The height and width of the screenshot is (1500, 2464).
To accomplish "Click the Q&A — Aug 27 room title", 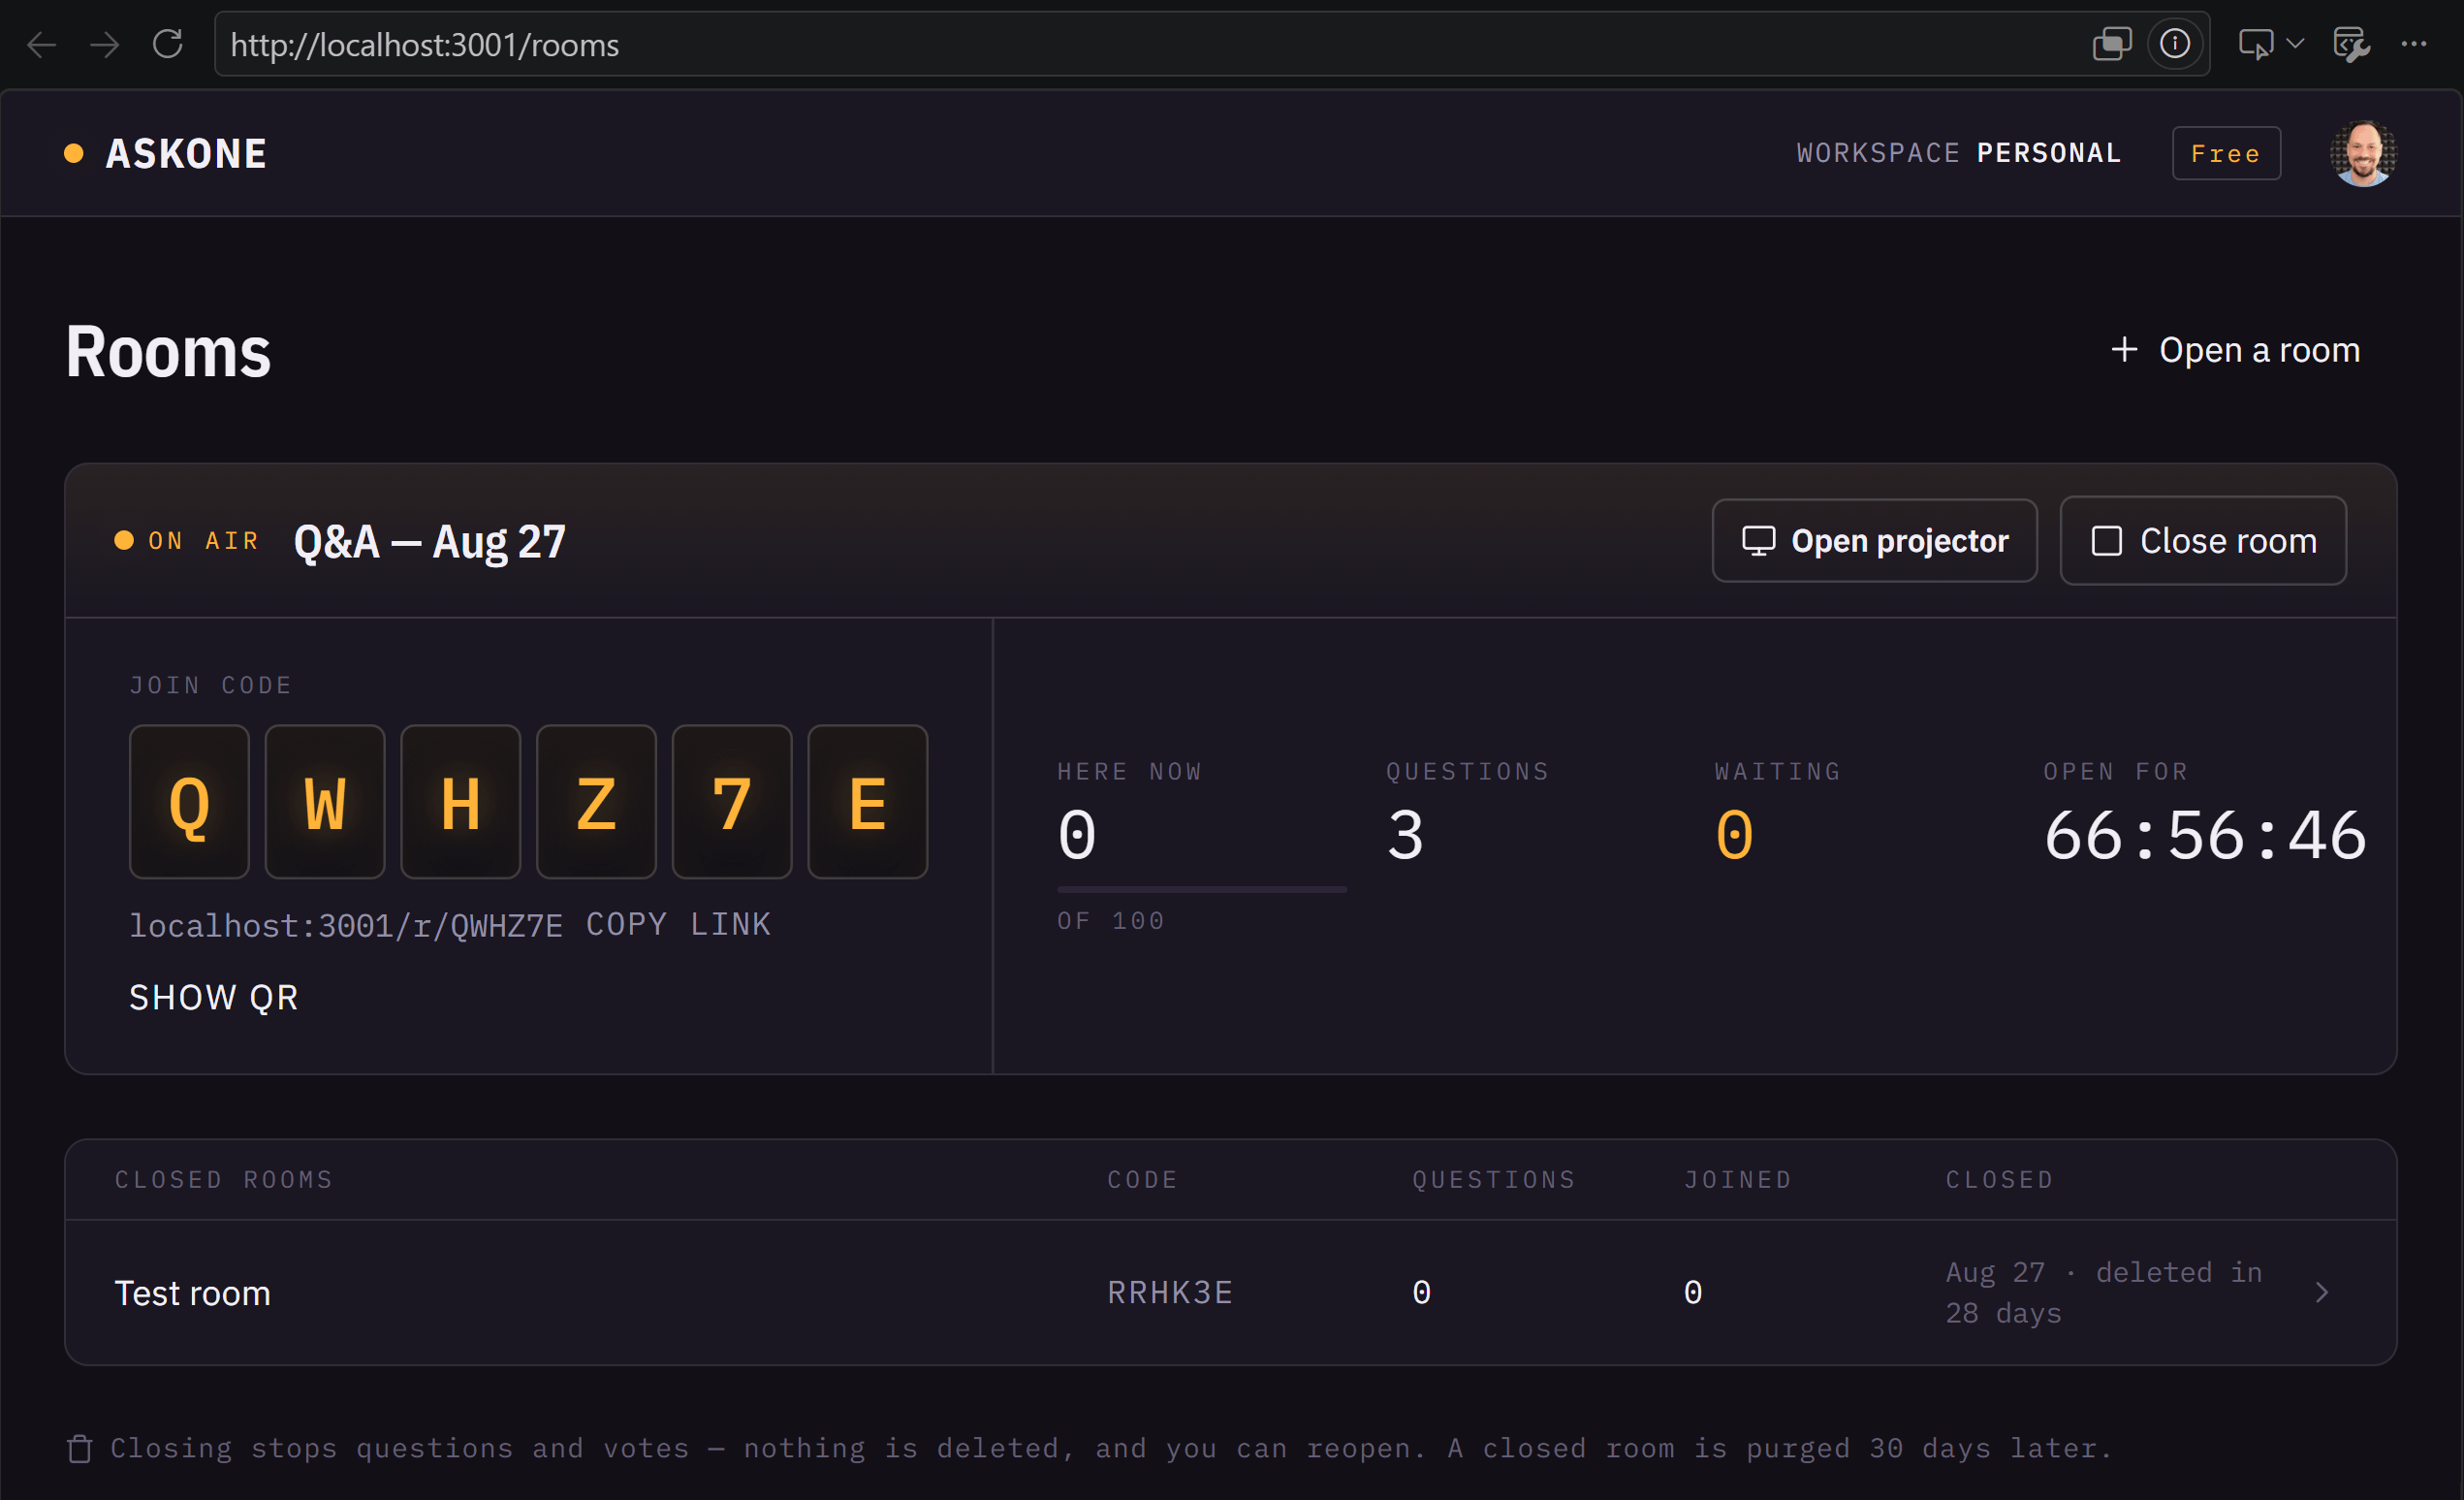I will (430, 541).
